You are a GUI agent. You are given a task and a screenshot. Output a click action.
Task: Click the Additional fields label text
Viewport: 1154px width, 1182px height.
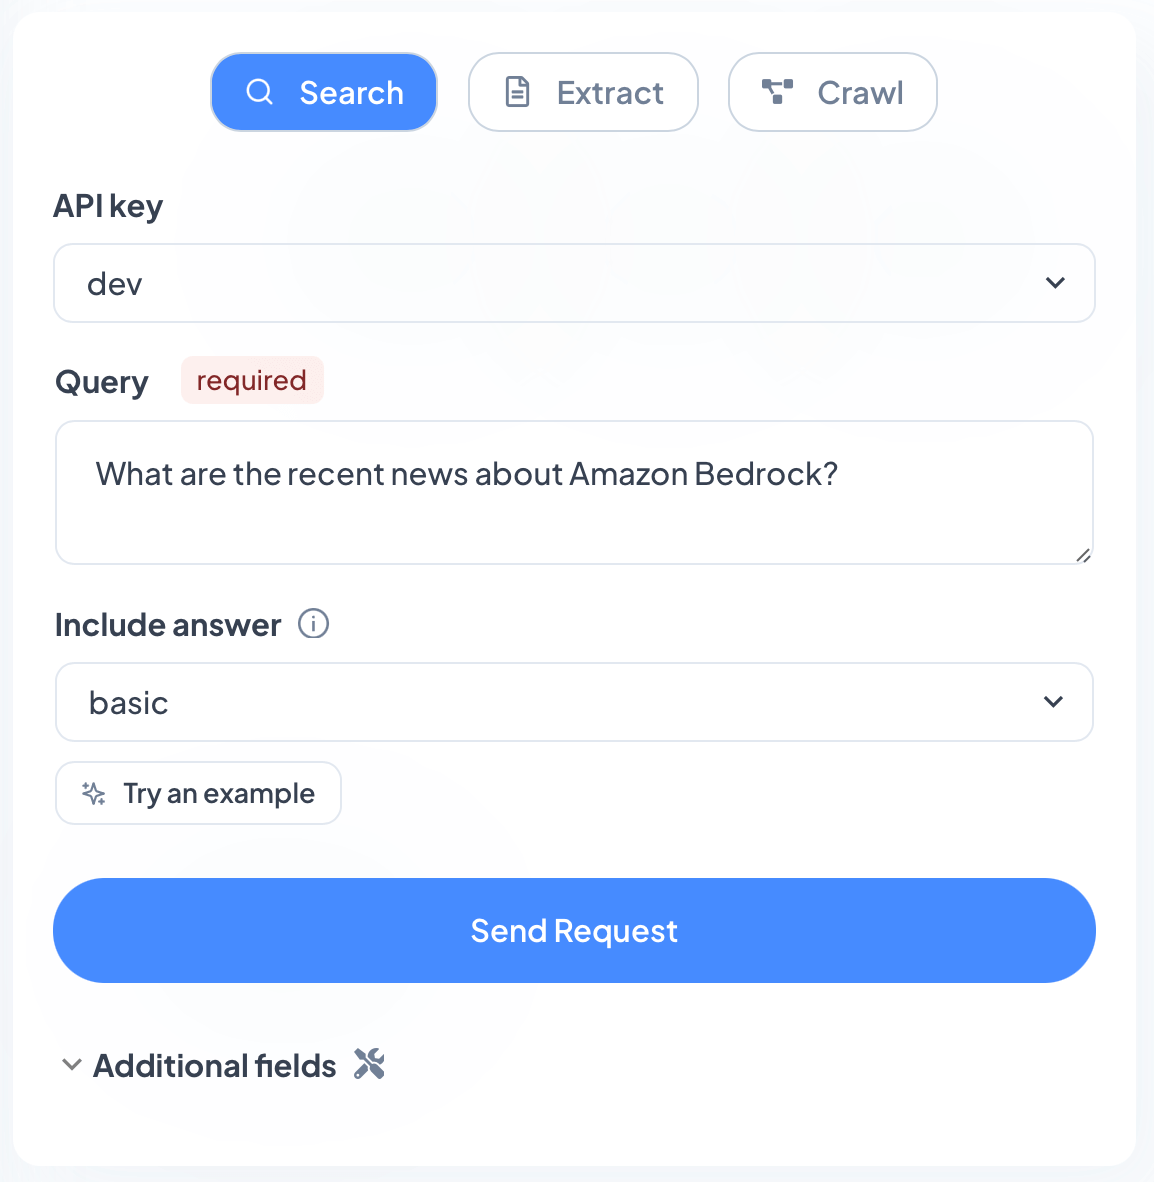tap(214, 1066)
